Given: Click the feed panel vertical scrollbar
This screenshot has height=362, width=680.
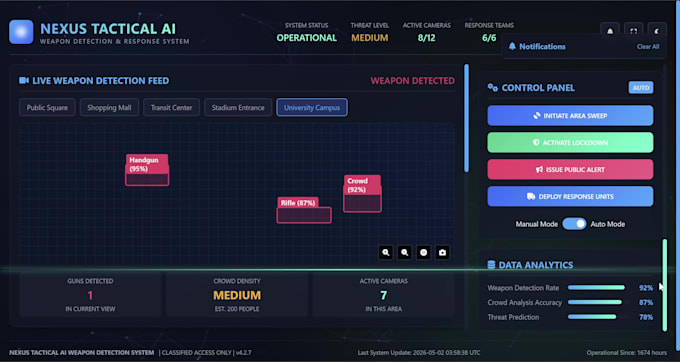Looking at the screenshot, I should tap(467, 118).
